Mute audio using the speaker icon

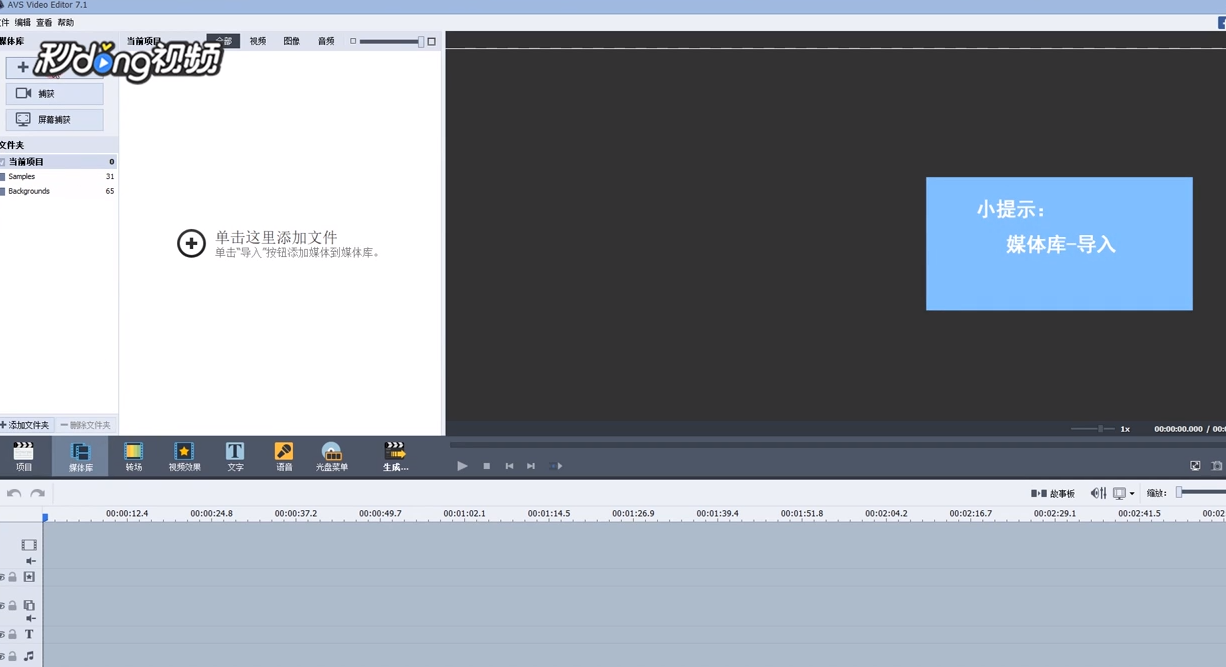coord(30,561)
